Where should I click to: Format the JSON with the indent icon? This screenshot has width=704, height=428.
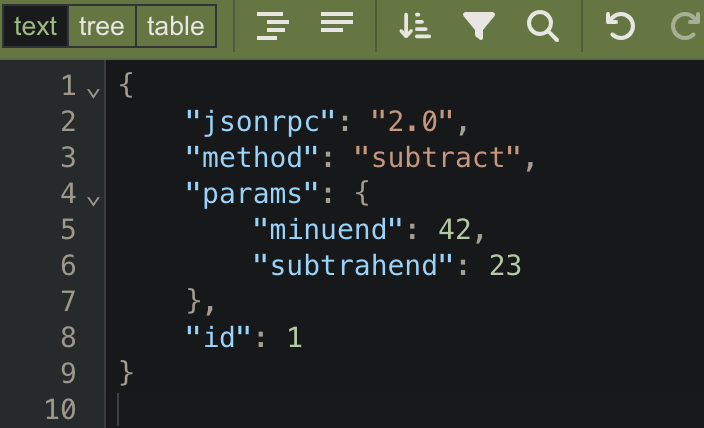(x=272, y=27)
